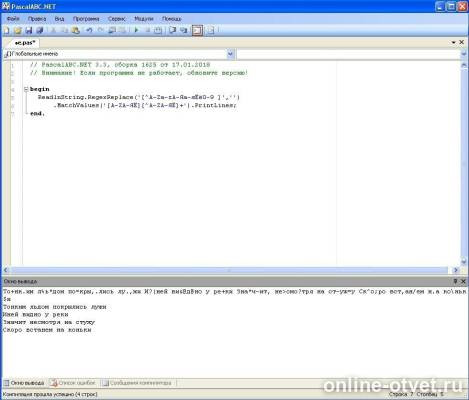Screen dimensions: 469x400
Task: Open the Файл menu
Action: [x=13, y=19]
